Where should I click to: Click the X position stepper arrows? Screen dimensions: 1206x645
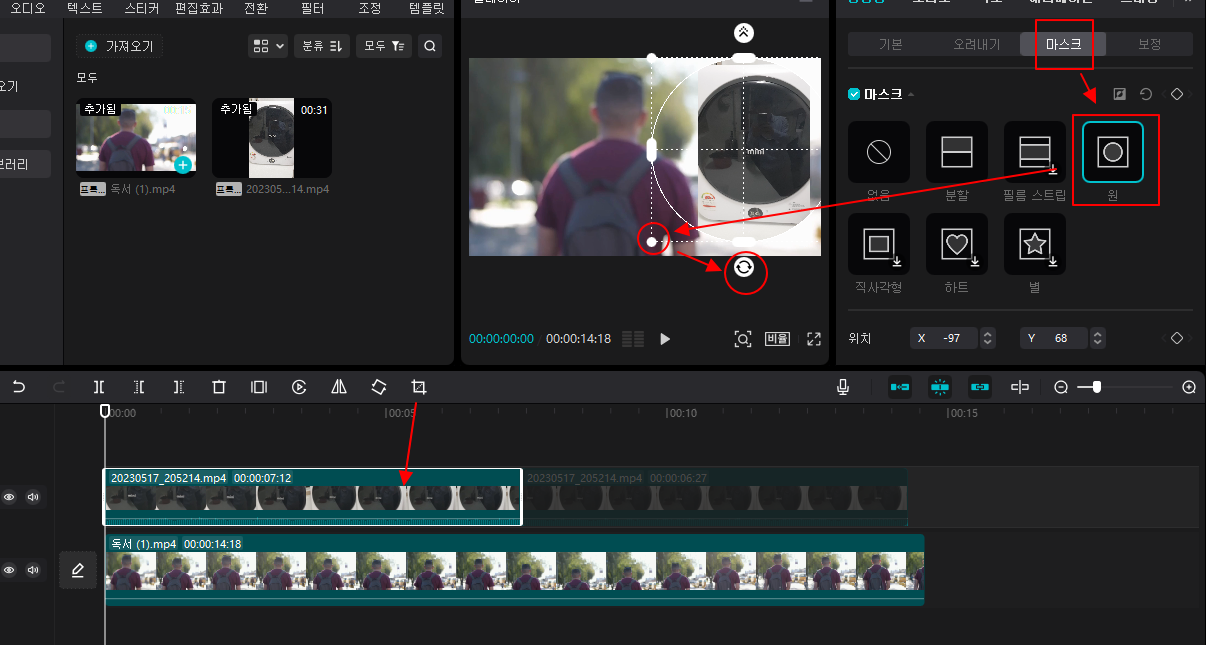[x=988, y=338]
